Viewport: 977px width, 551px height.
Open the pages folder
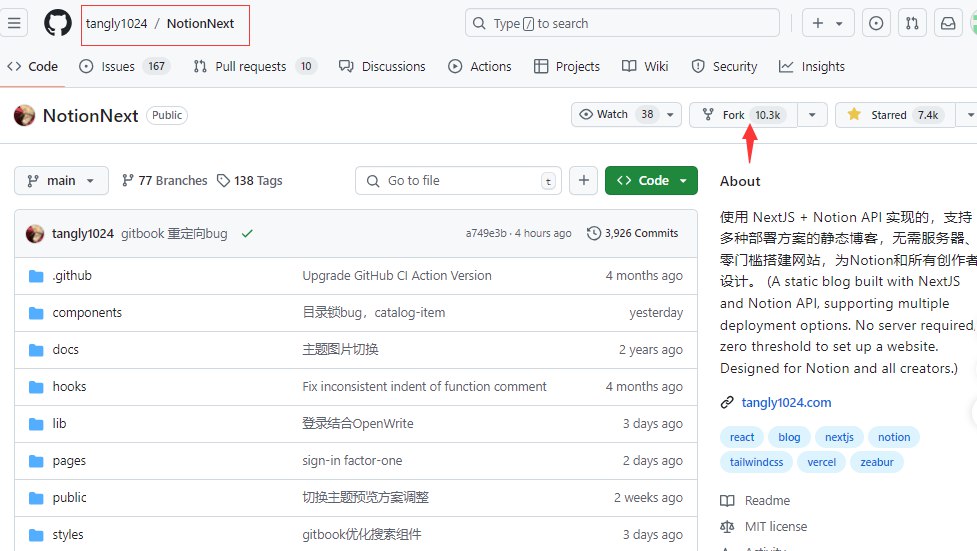click(69, 461)
